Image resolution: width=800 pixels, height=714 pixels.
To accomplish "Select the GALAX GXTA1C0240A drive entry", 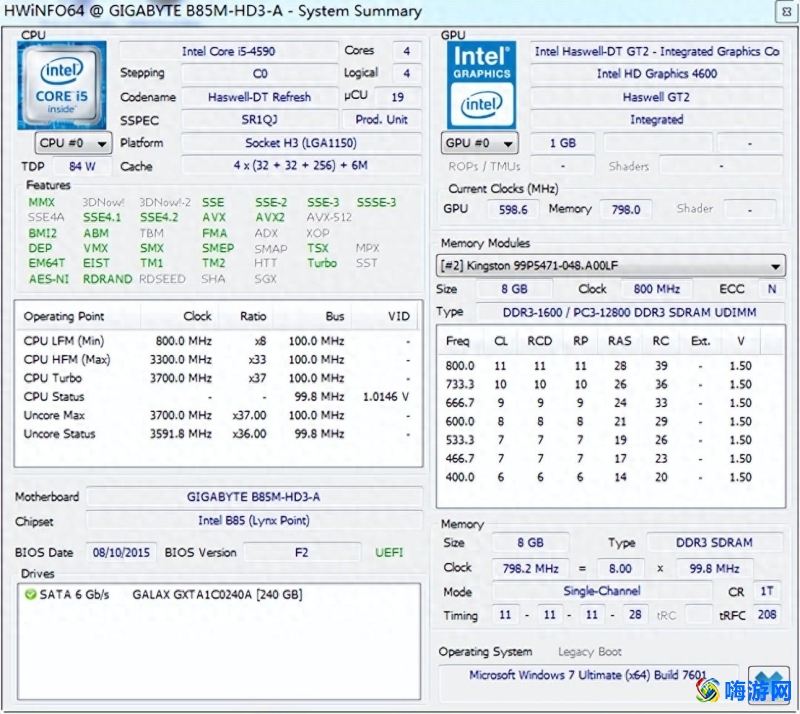I will (x=217, y=595).
